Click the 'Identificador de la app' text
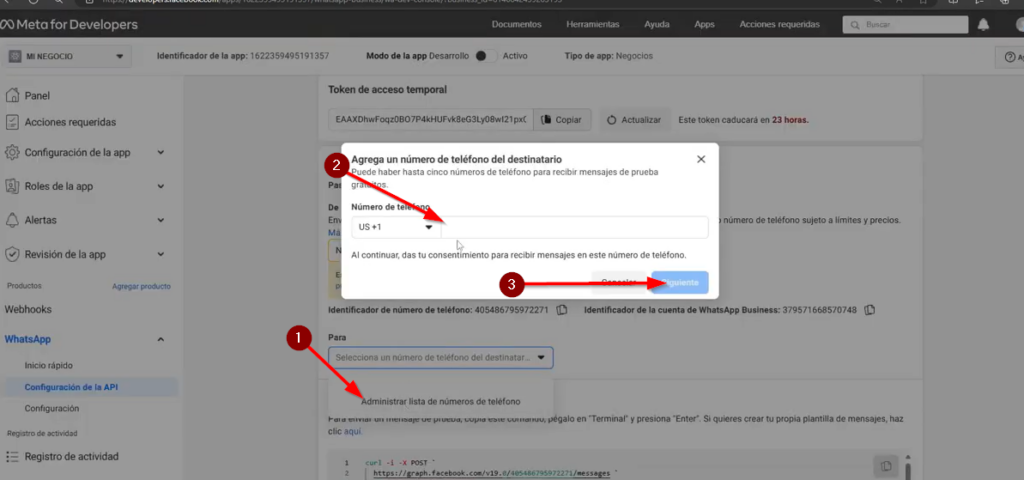 [243, 56]
